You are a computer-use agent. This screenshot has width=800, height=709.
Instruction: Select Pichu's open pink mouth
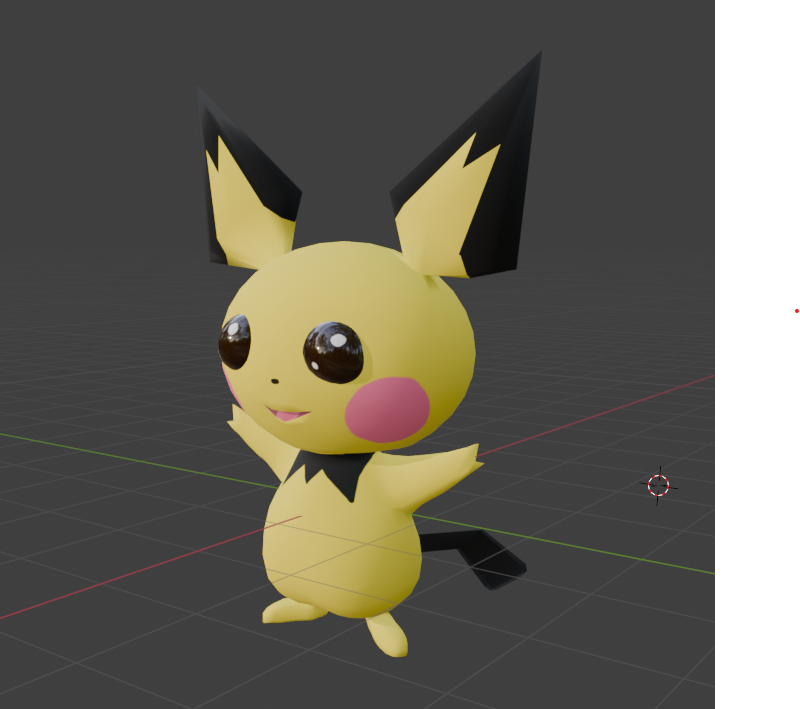click(287, 413)
